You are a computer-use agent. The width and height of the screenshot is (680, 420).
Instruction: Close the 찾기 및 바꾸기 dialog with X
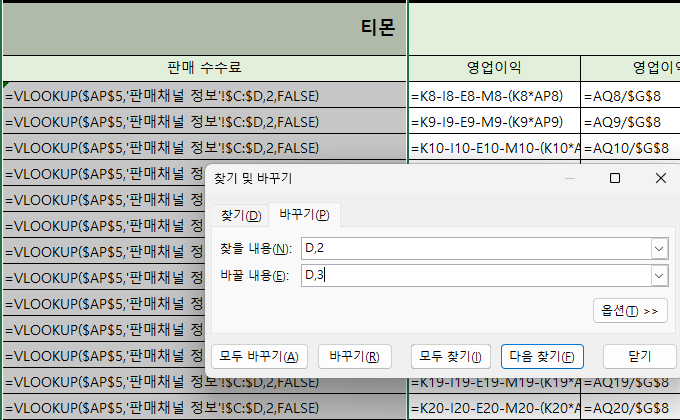(661, 178)
